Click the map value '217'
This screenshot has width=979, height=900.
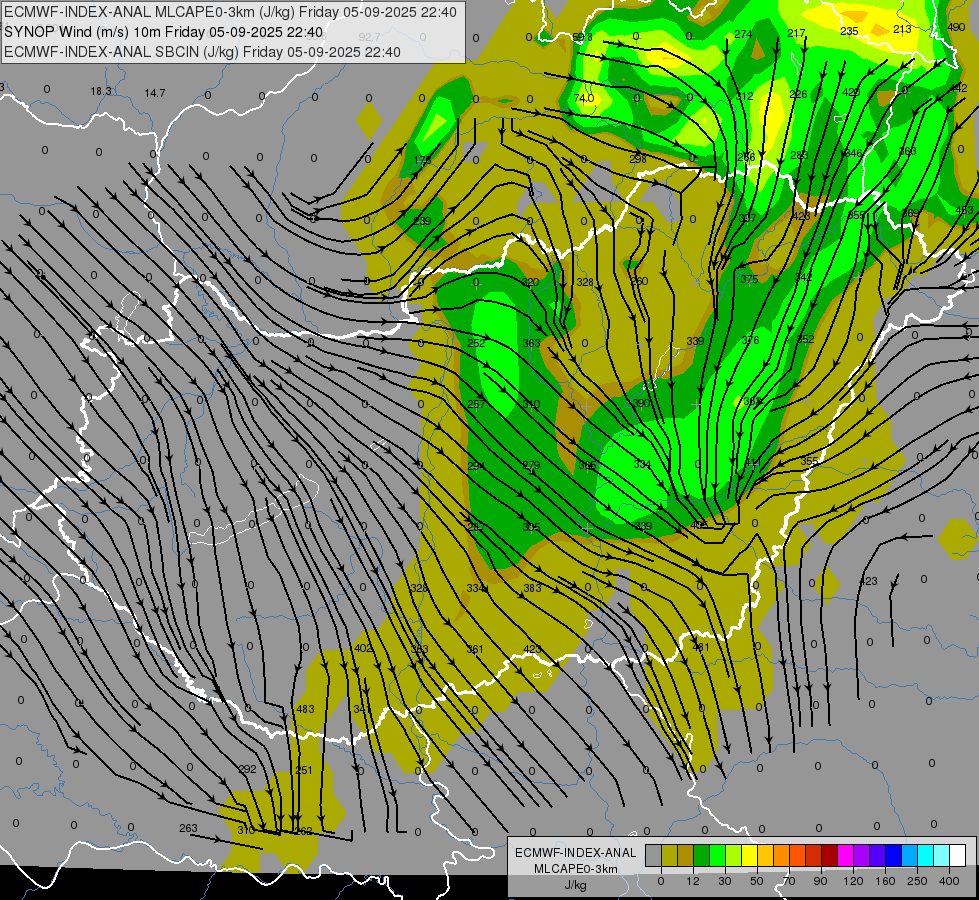click(796, 33)
